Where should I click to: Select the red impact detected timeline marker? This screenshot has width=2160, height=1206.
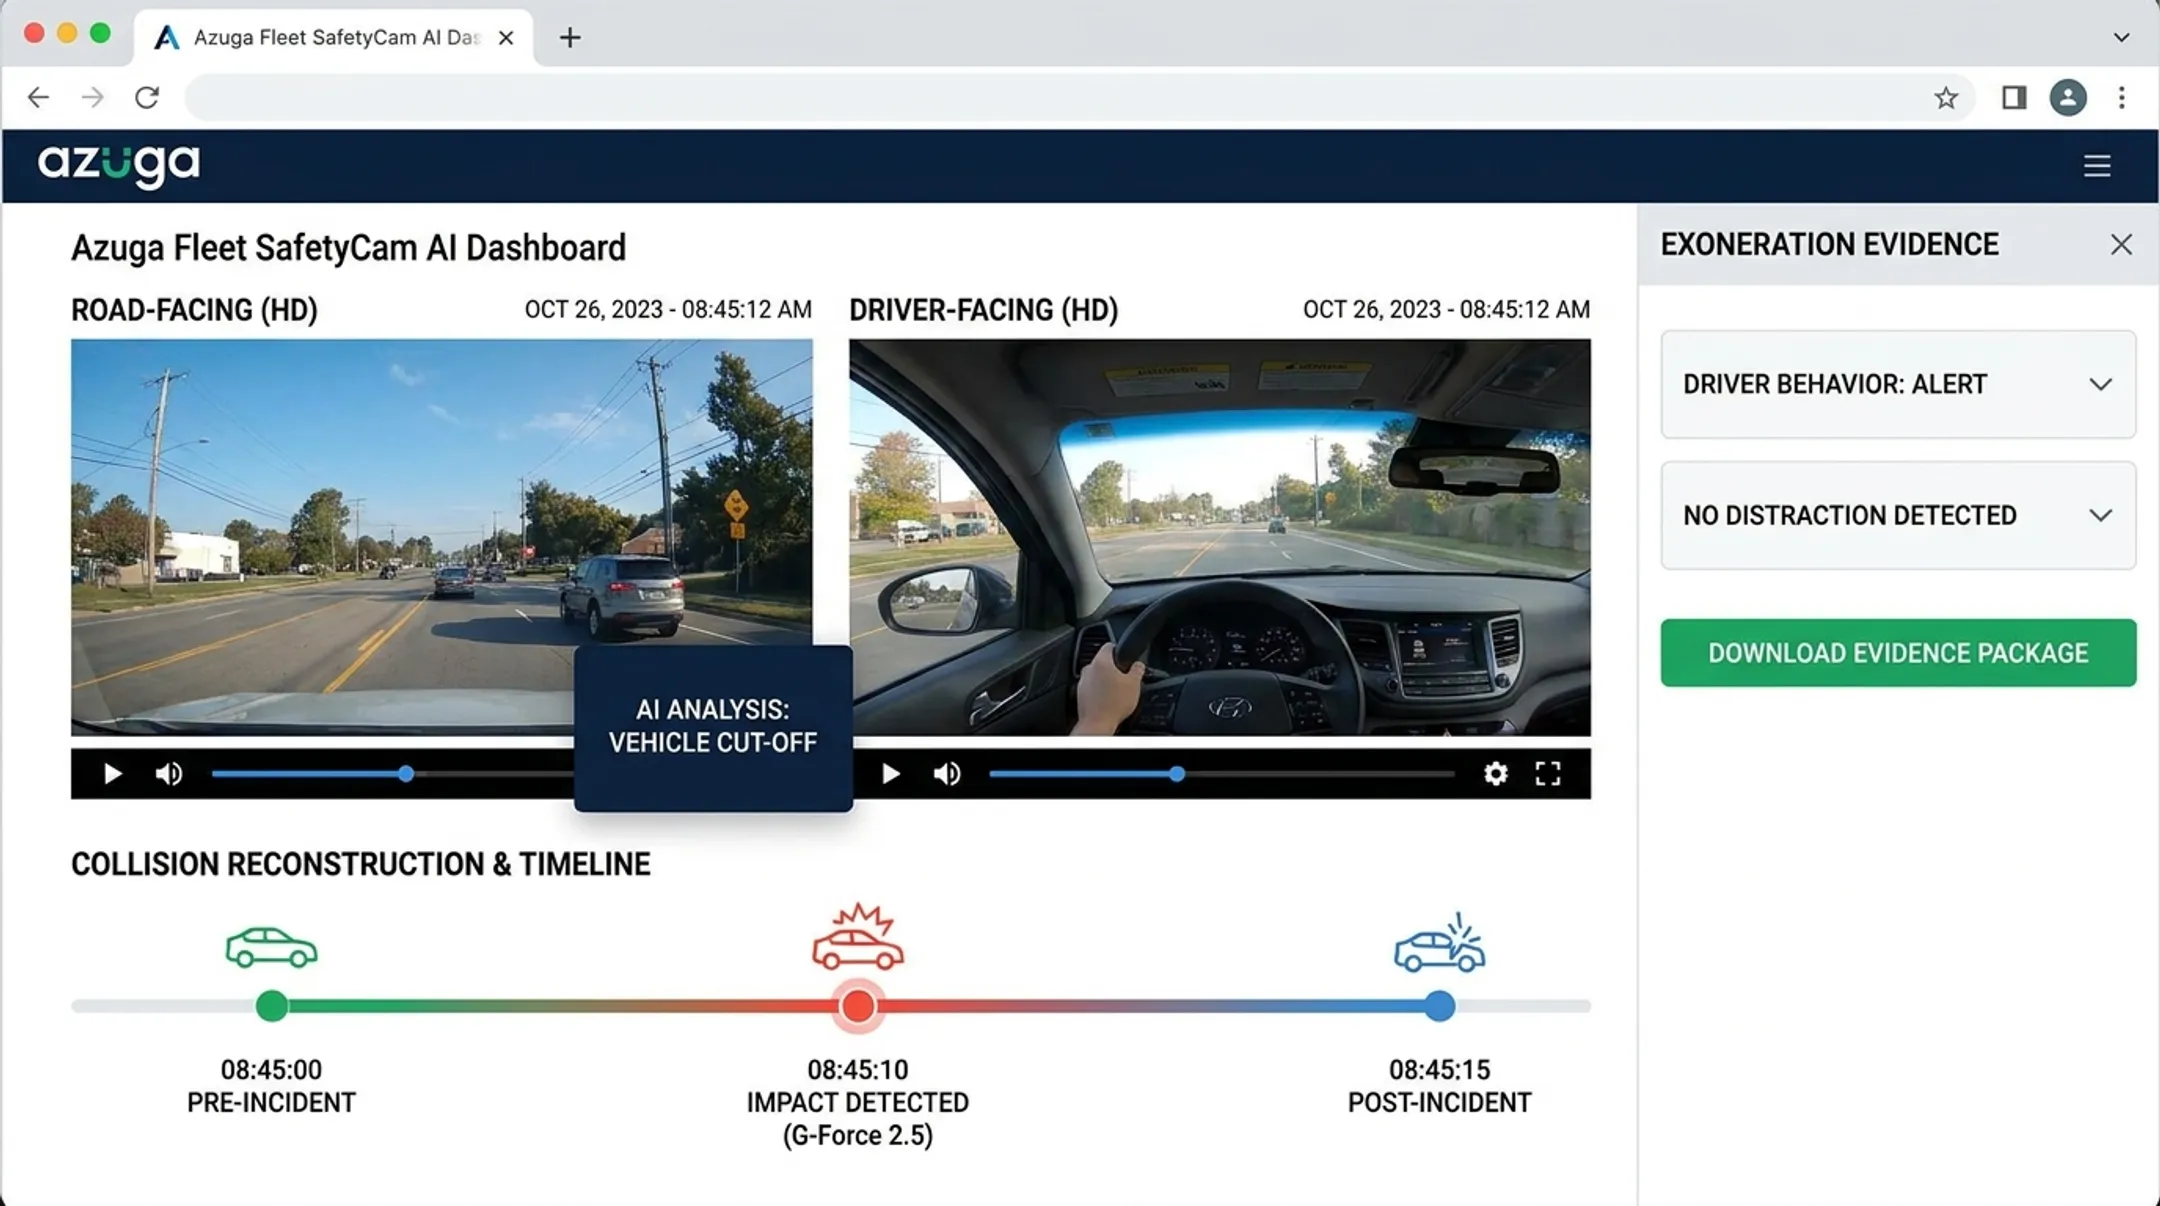tap(857, 1006)
